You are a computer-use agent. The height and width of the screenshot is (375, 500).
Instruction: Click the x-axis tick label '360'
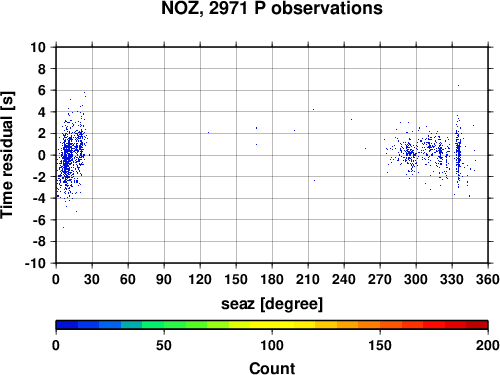click(x=488, y=279)
